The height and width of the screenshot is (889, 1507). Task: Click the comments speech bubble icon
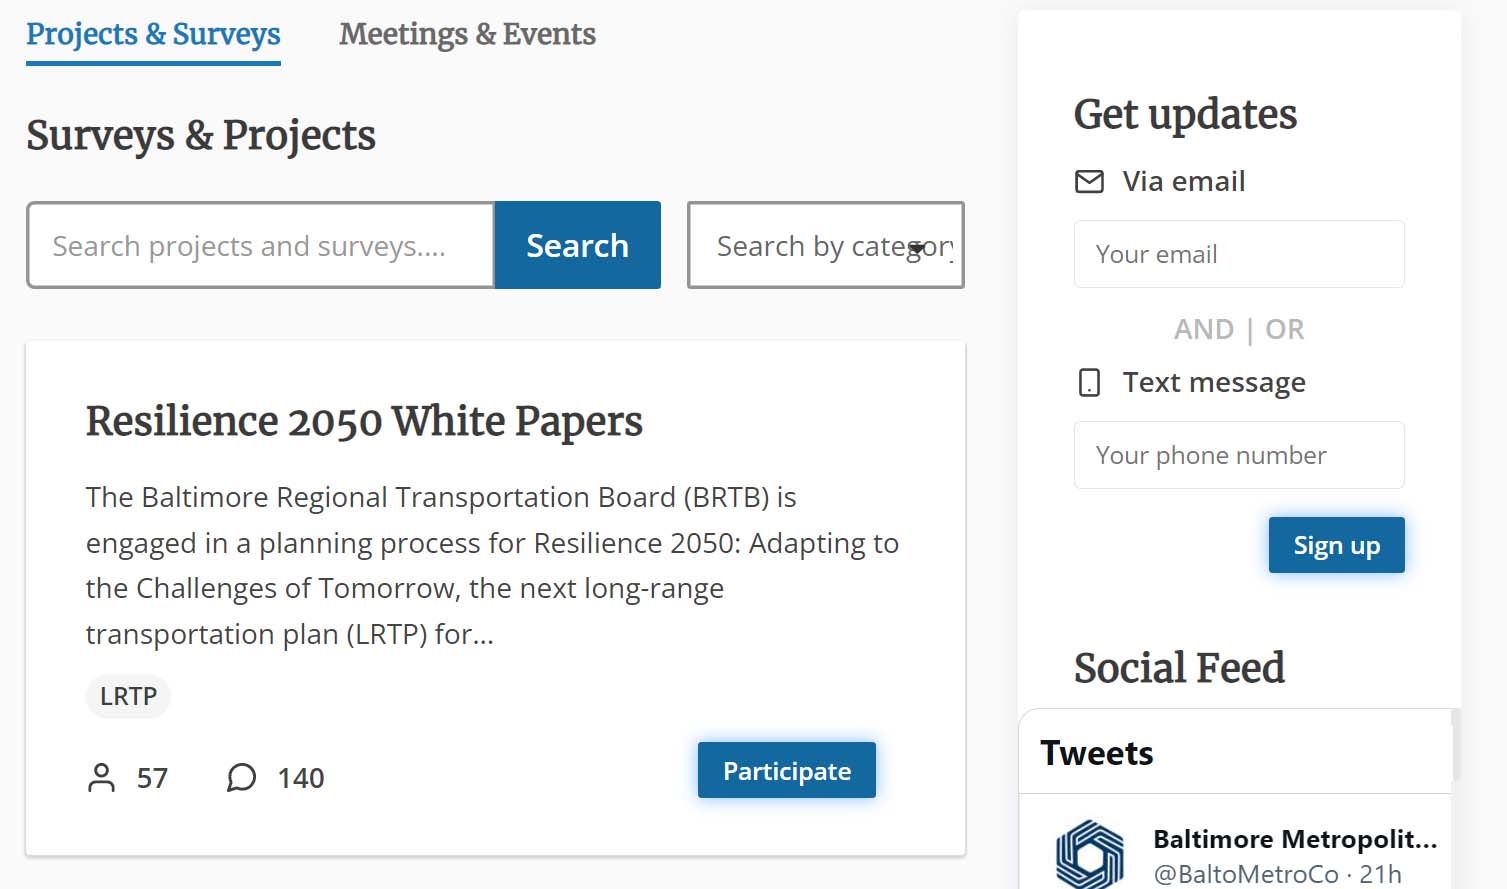241,778
